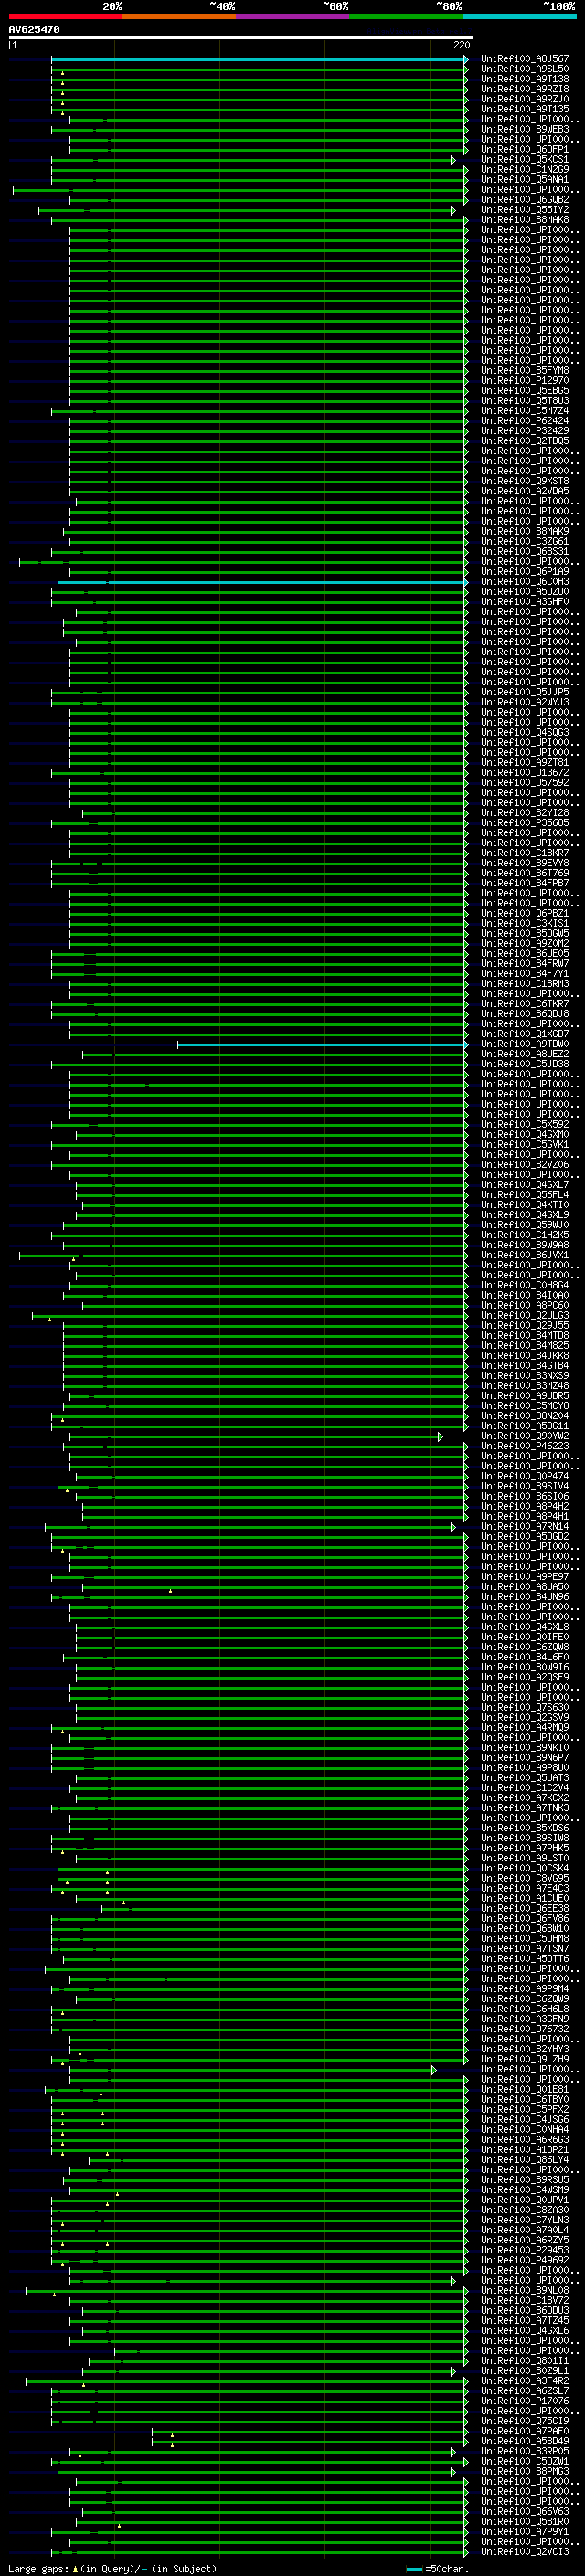Open hit UniRef100_A9RZI8

[x=524, y=90]
